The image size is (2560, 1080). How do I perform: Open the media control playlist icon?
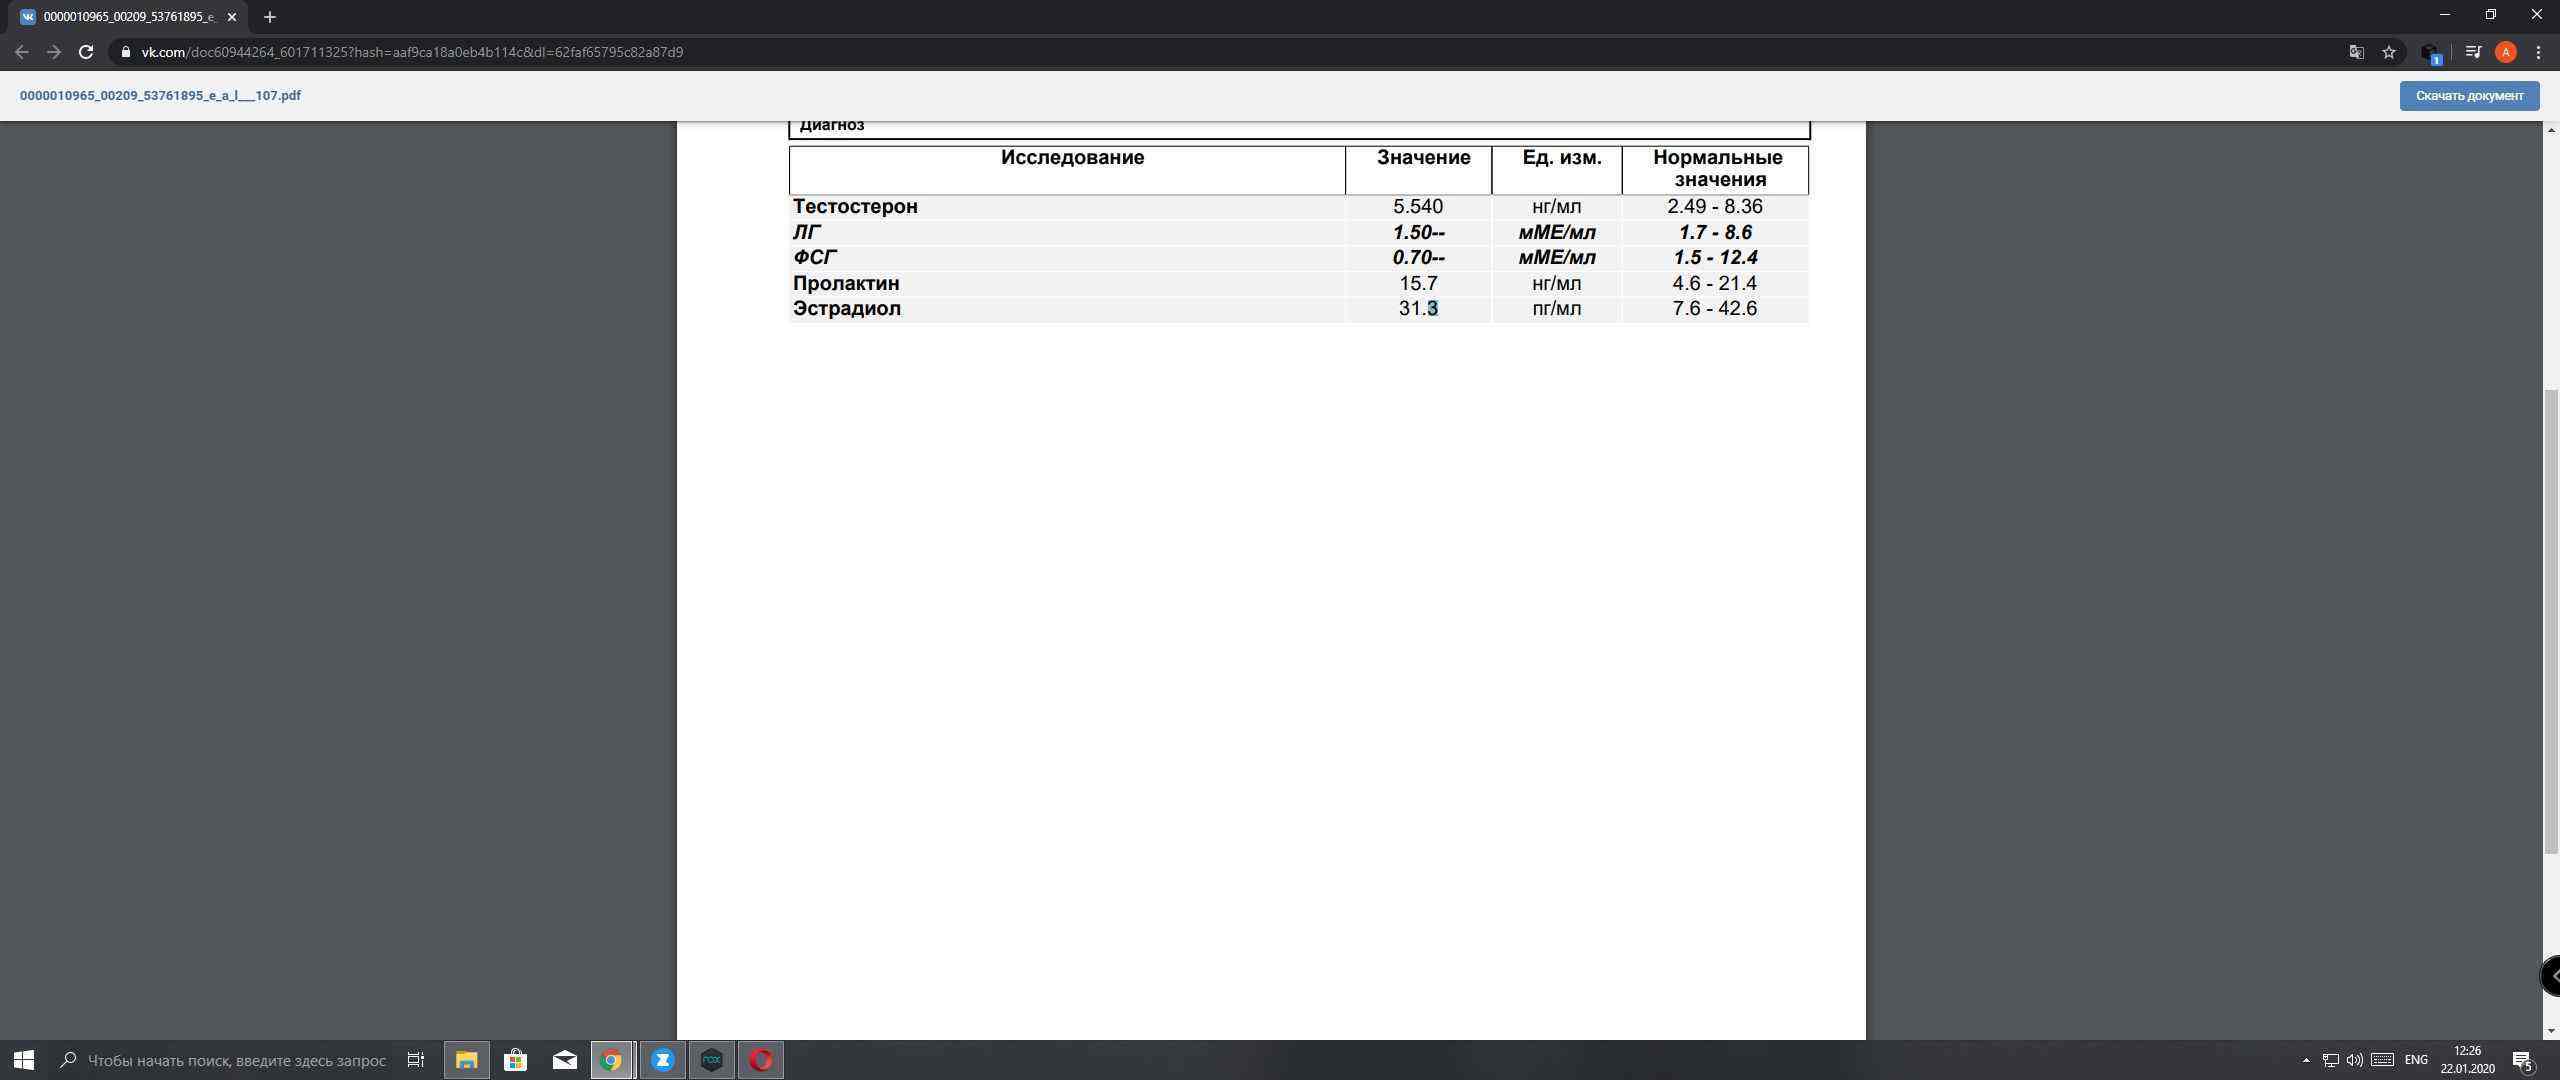click(2473, 52)
